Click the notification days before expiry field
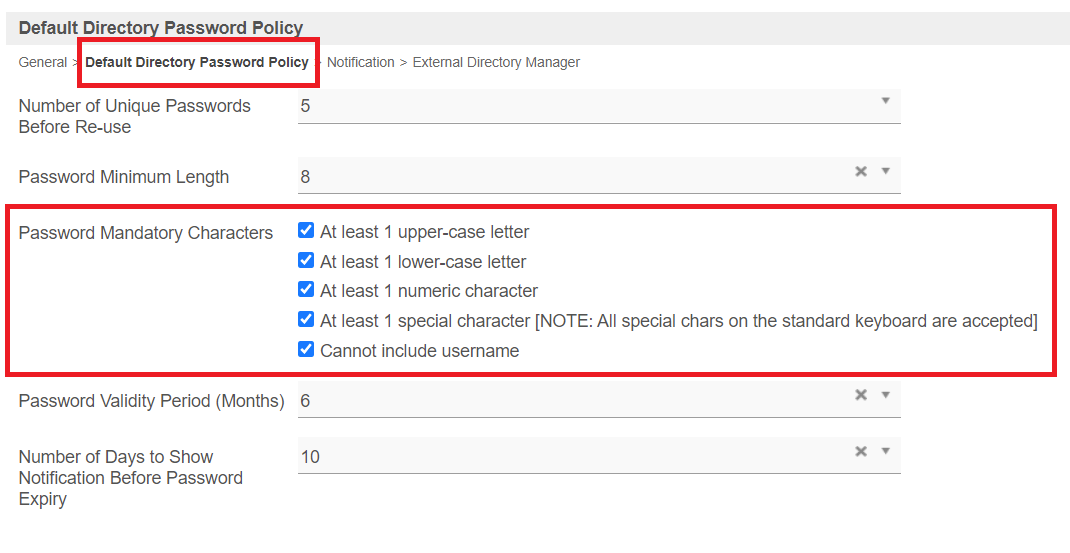This screenshot has height=553, width=1070. (x=570, y=457)
